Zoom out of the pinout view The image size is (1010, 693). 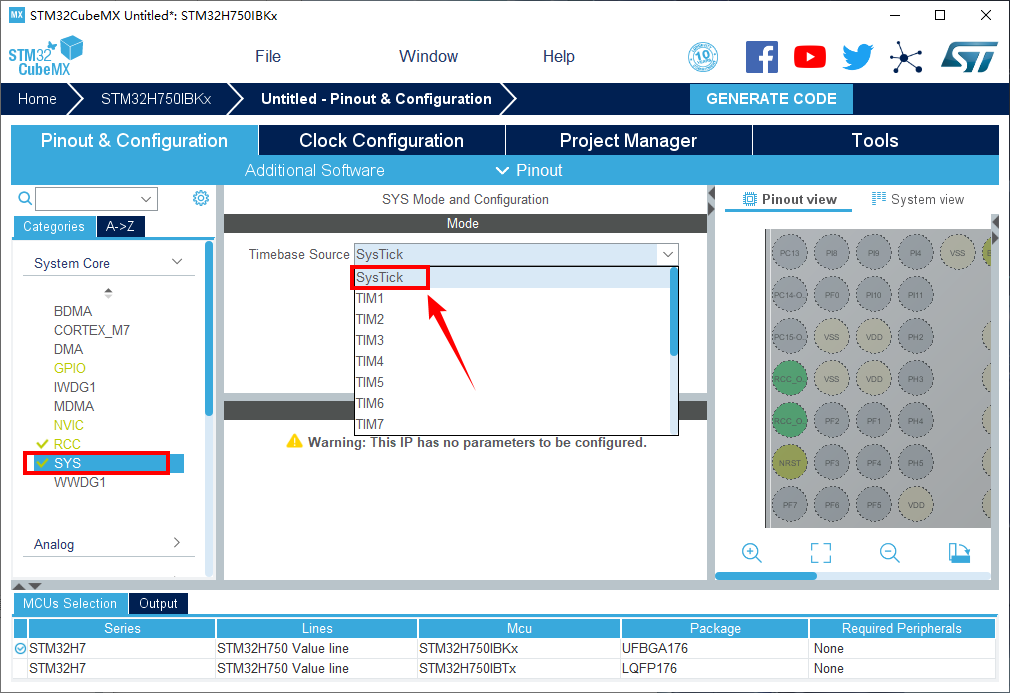(x=889, y=552)
